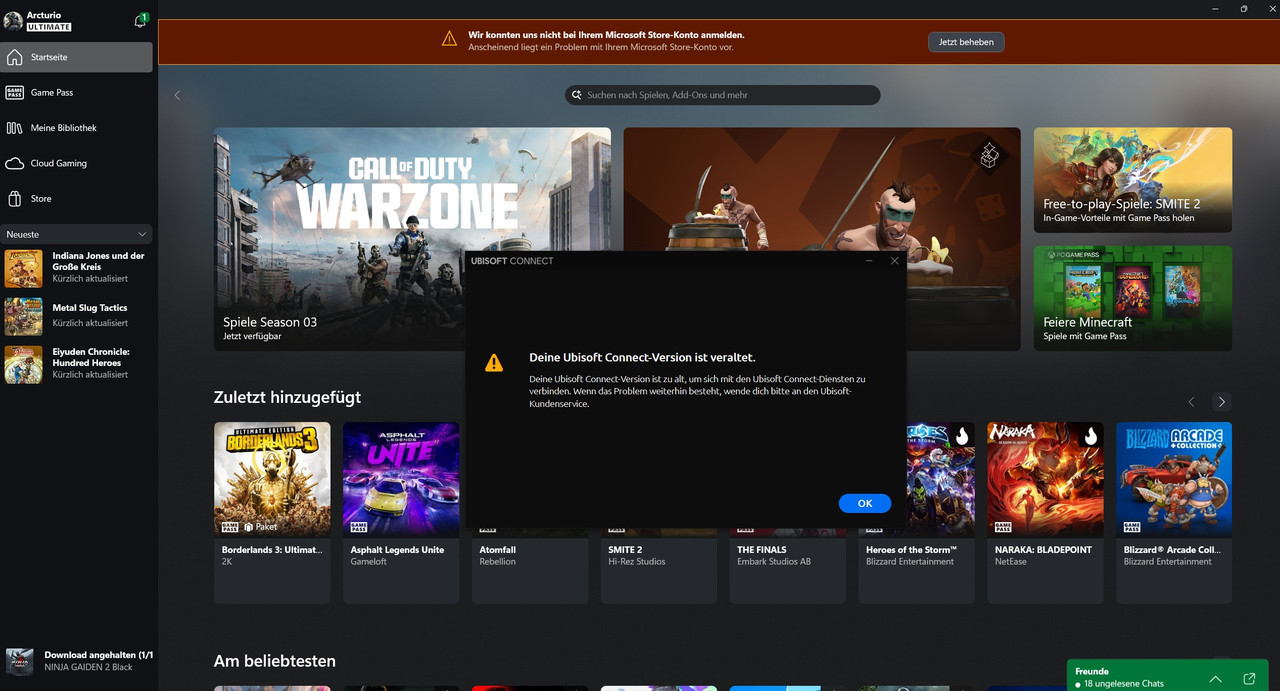The width and height of the screenshot is (1280, 691).
Task: Click the NetEase publisher label
Action: click(1013, 562)
